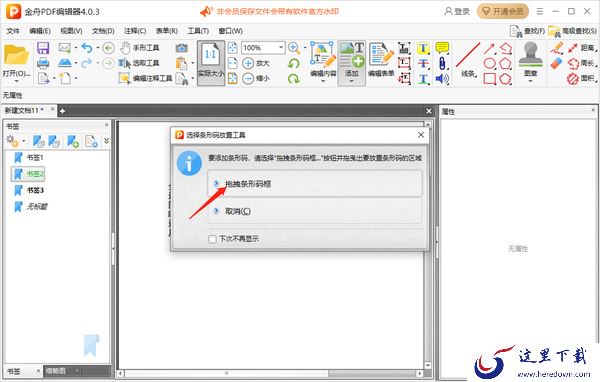Click the paperclip attachment icon
The width and height of the screenshot is (600, 382).
pos(442,63)
